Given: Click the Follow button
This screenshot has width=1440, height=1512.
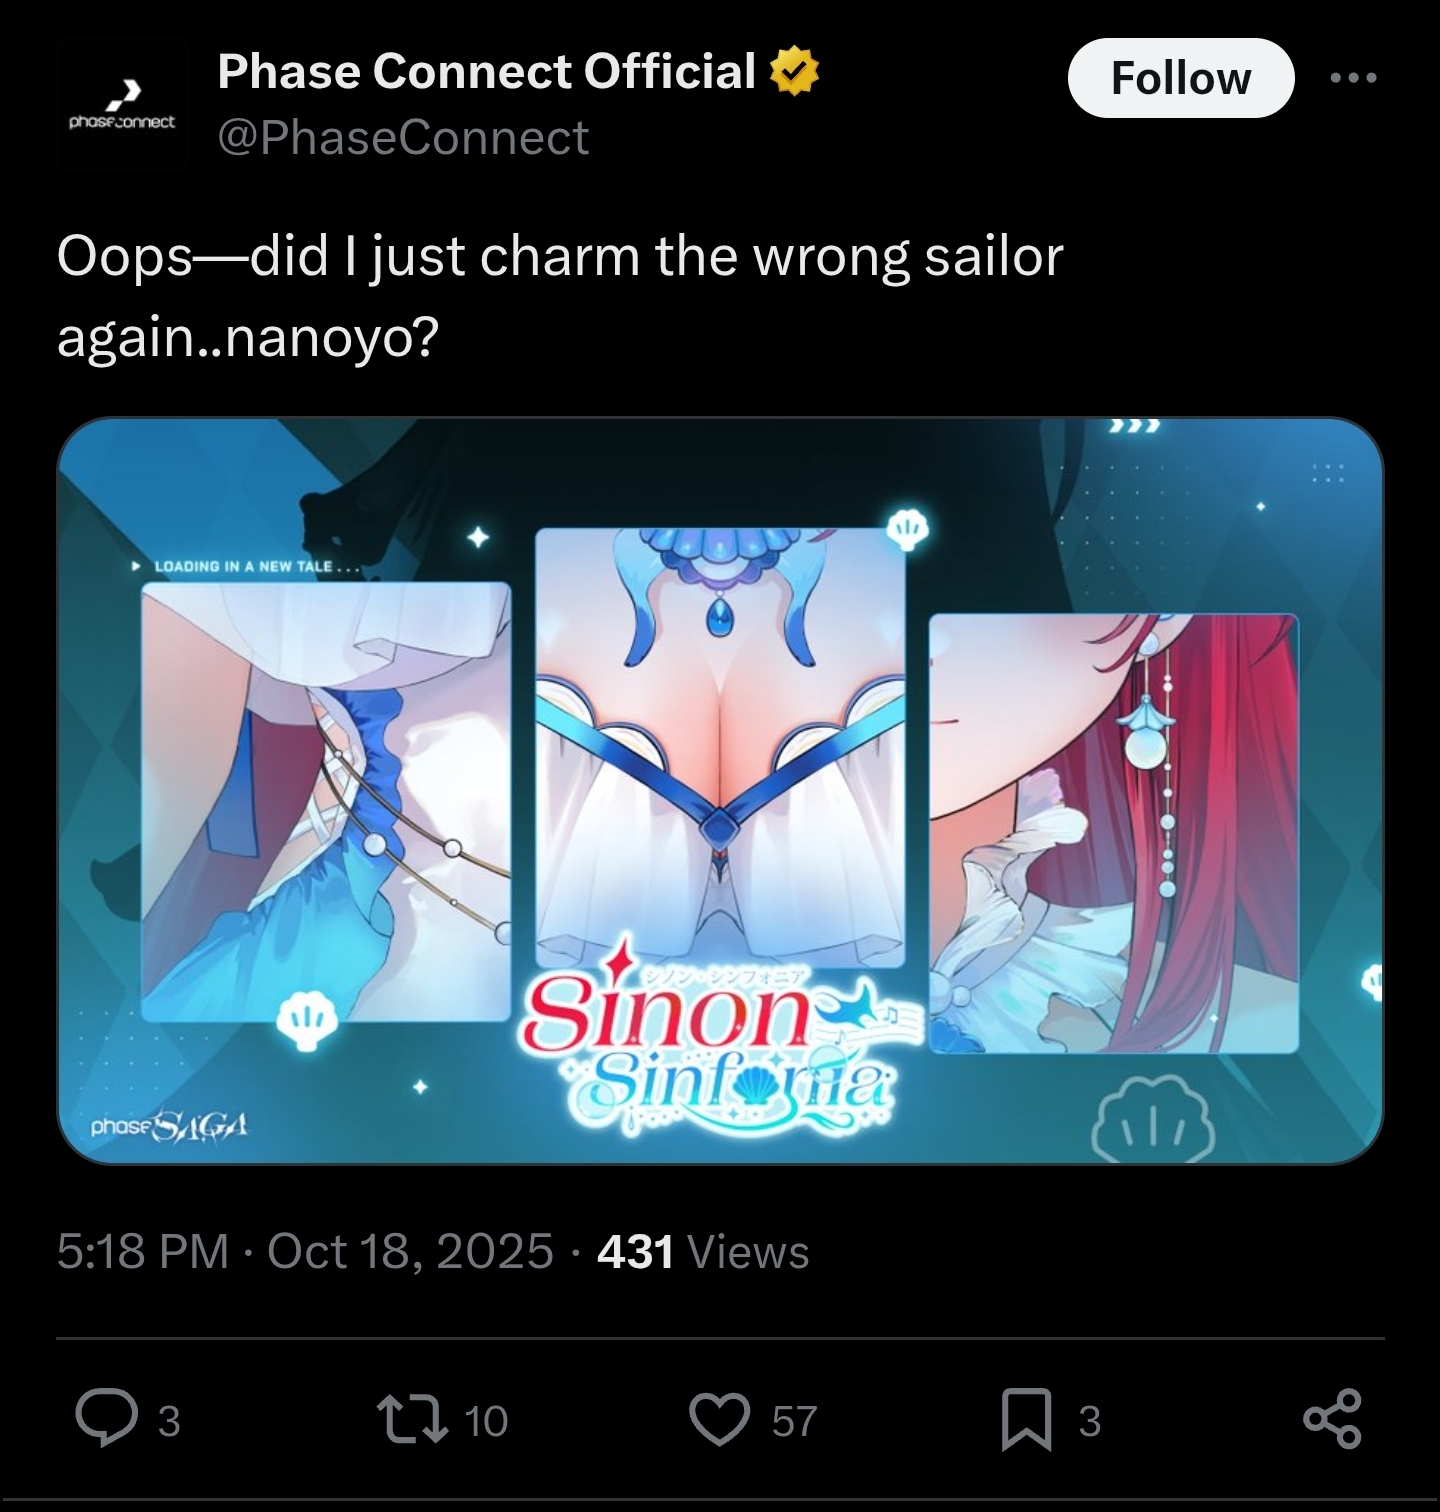Looking at the screenshot, I should (x=1181, y=78).
